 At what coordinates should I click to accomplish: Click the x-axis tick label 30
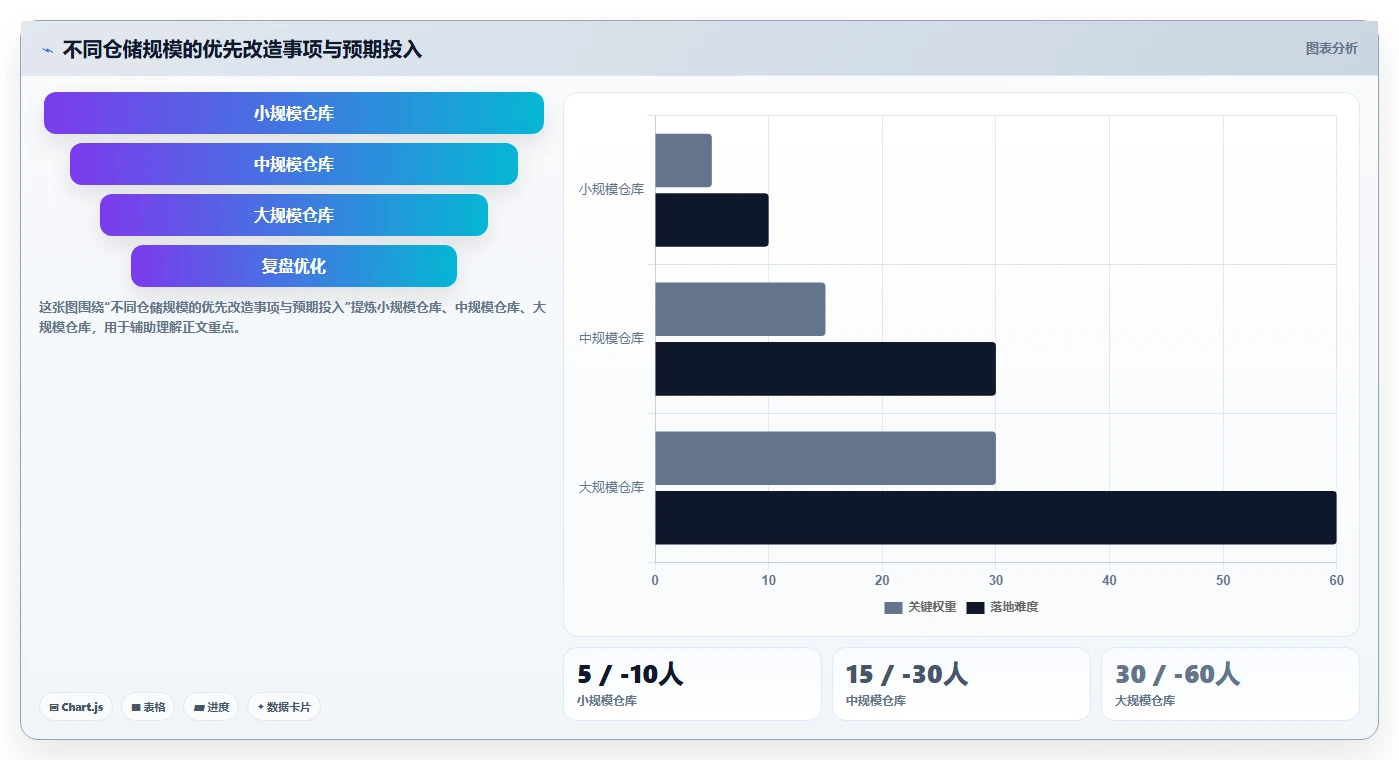click(996, 581)
